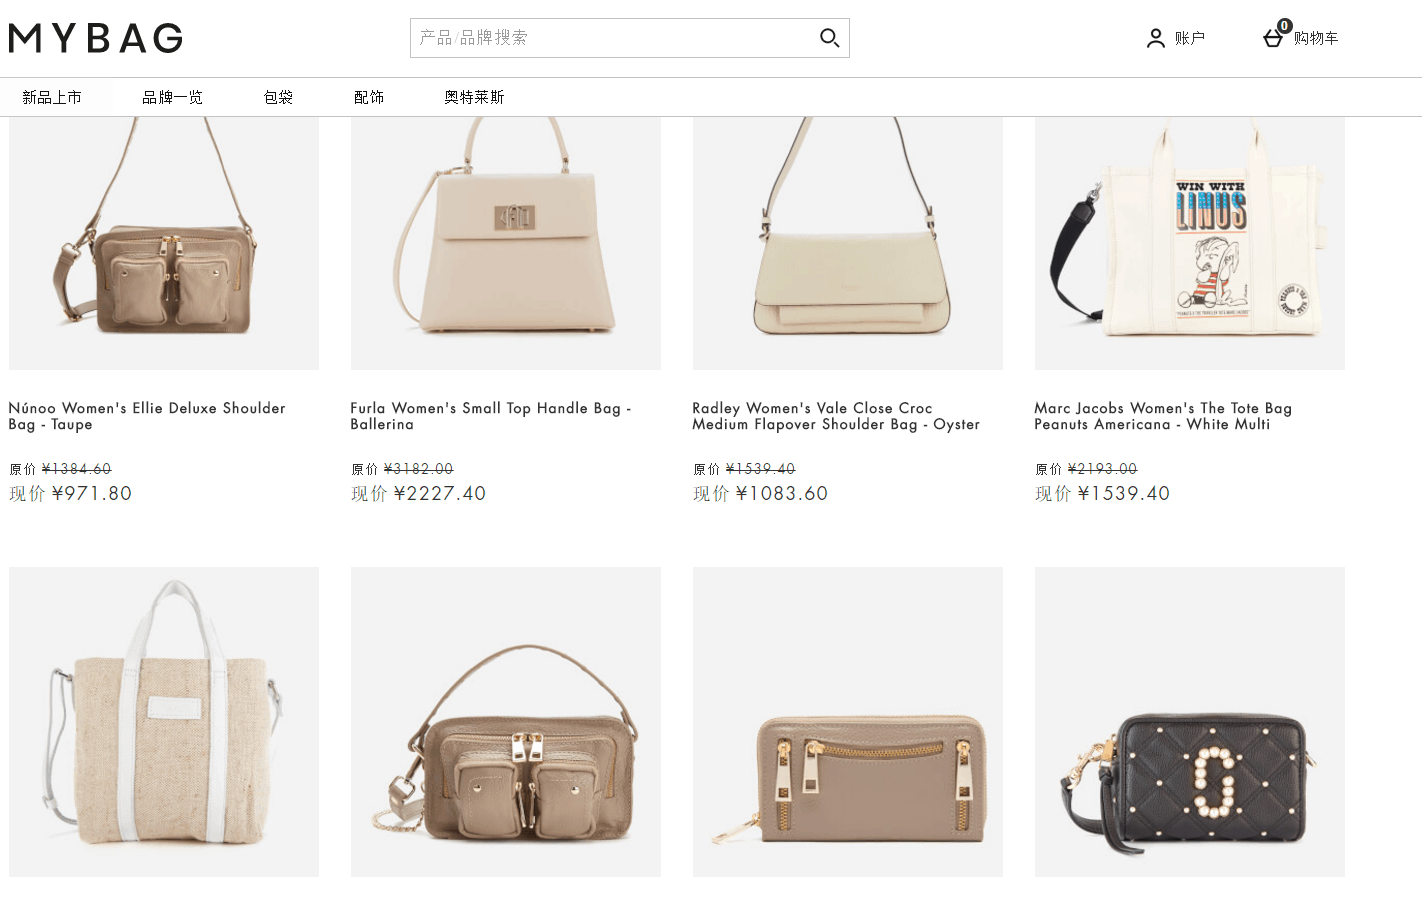Screen dimensions: 1422x903
Task: Open the shopping basket icon
Action: pos(1273,38)
